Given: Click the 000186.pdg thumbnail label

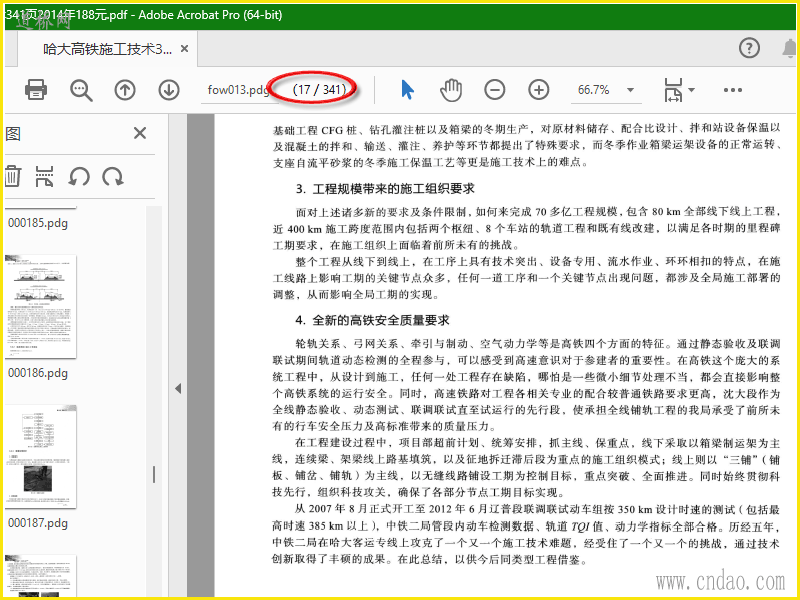Looking at the screenshot, I should point(38,373).
